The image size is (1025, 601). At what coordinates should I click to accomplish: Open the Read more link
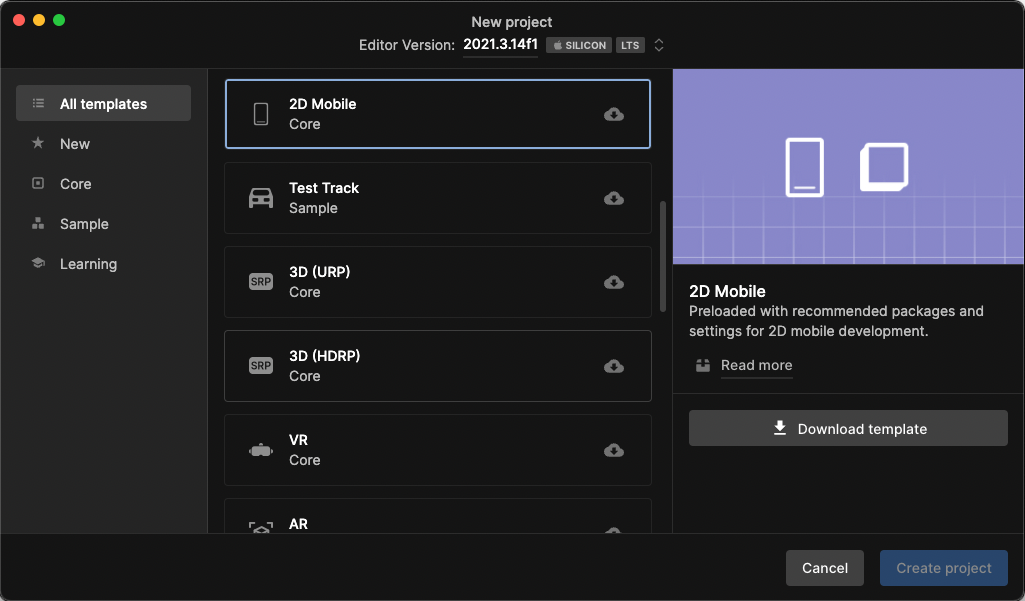[756, 365]
